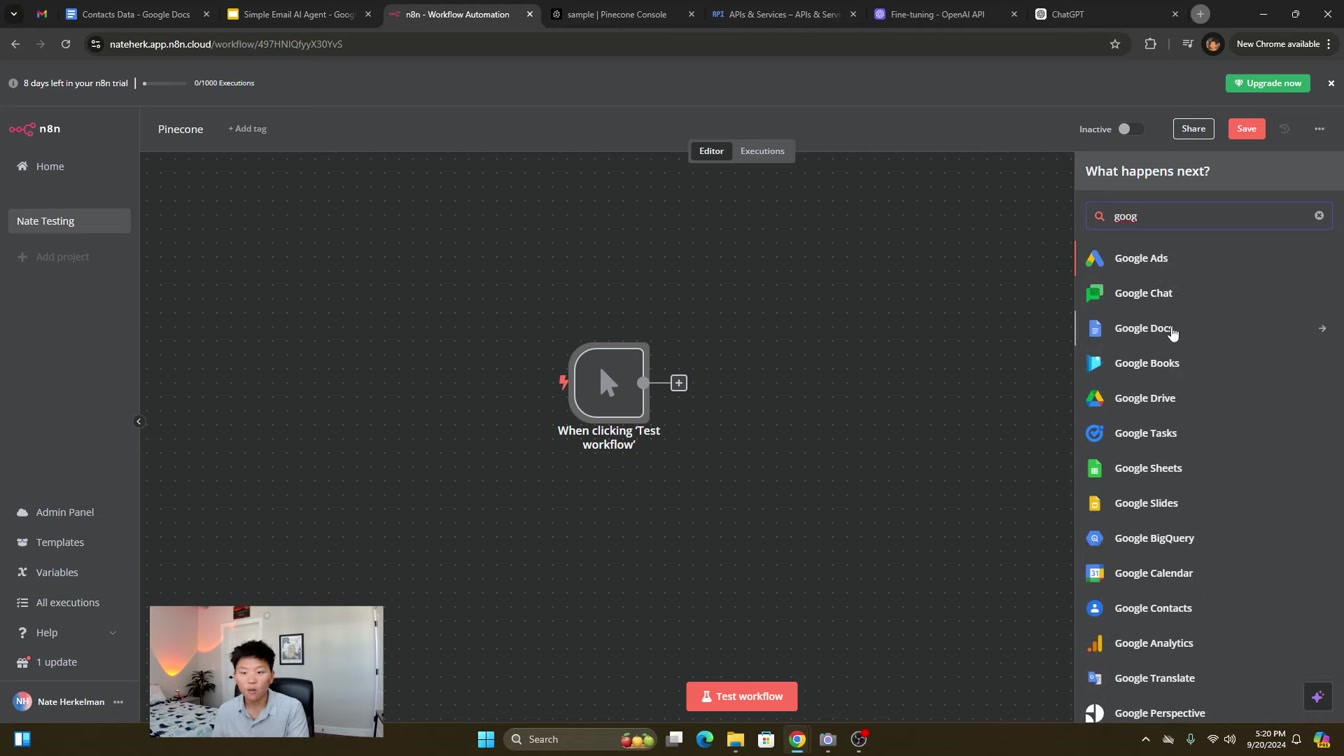Viewport: 1344px width, 756px height.
Task: Switch to the Pinecone Console browser tab
Action: coord(622,14)
